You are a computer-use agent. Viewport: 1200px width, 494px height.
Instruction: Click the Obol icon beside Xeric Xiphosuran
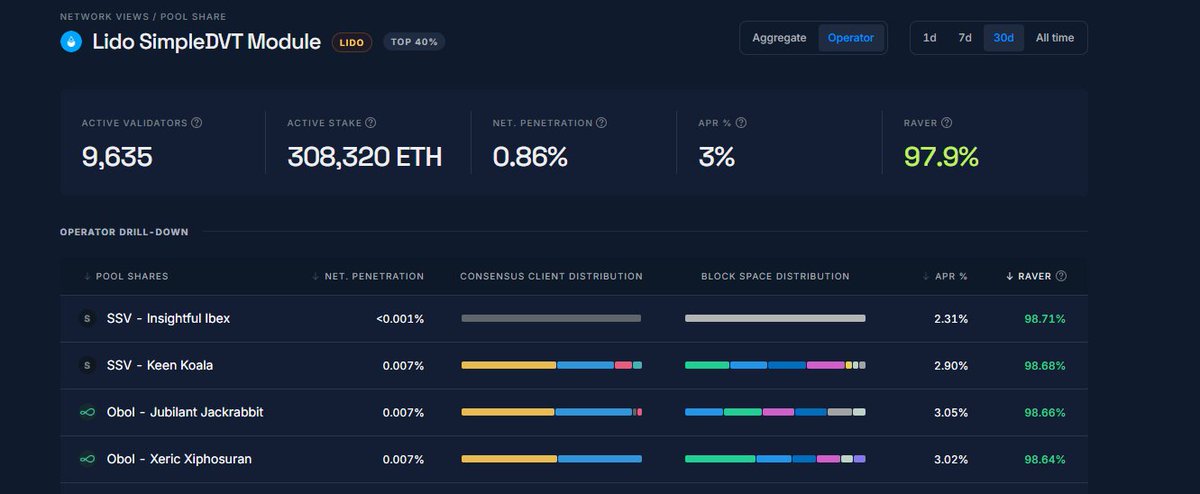coord(87,459)
